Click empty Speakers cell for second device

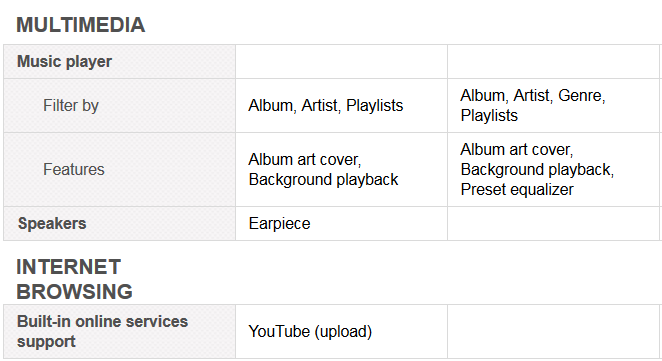(x=553, y=224)
